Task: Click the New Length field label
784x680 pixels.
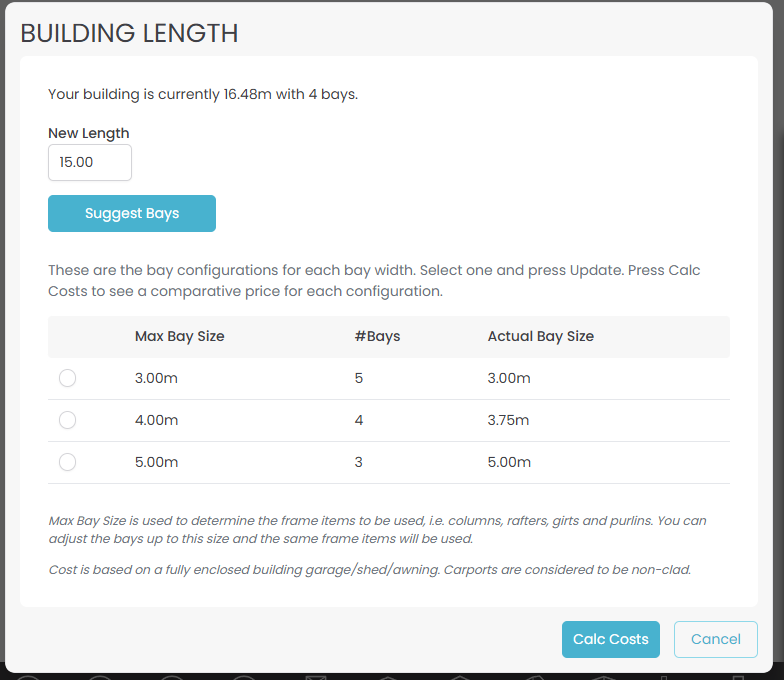Action: pos(88,133)
